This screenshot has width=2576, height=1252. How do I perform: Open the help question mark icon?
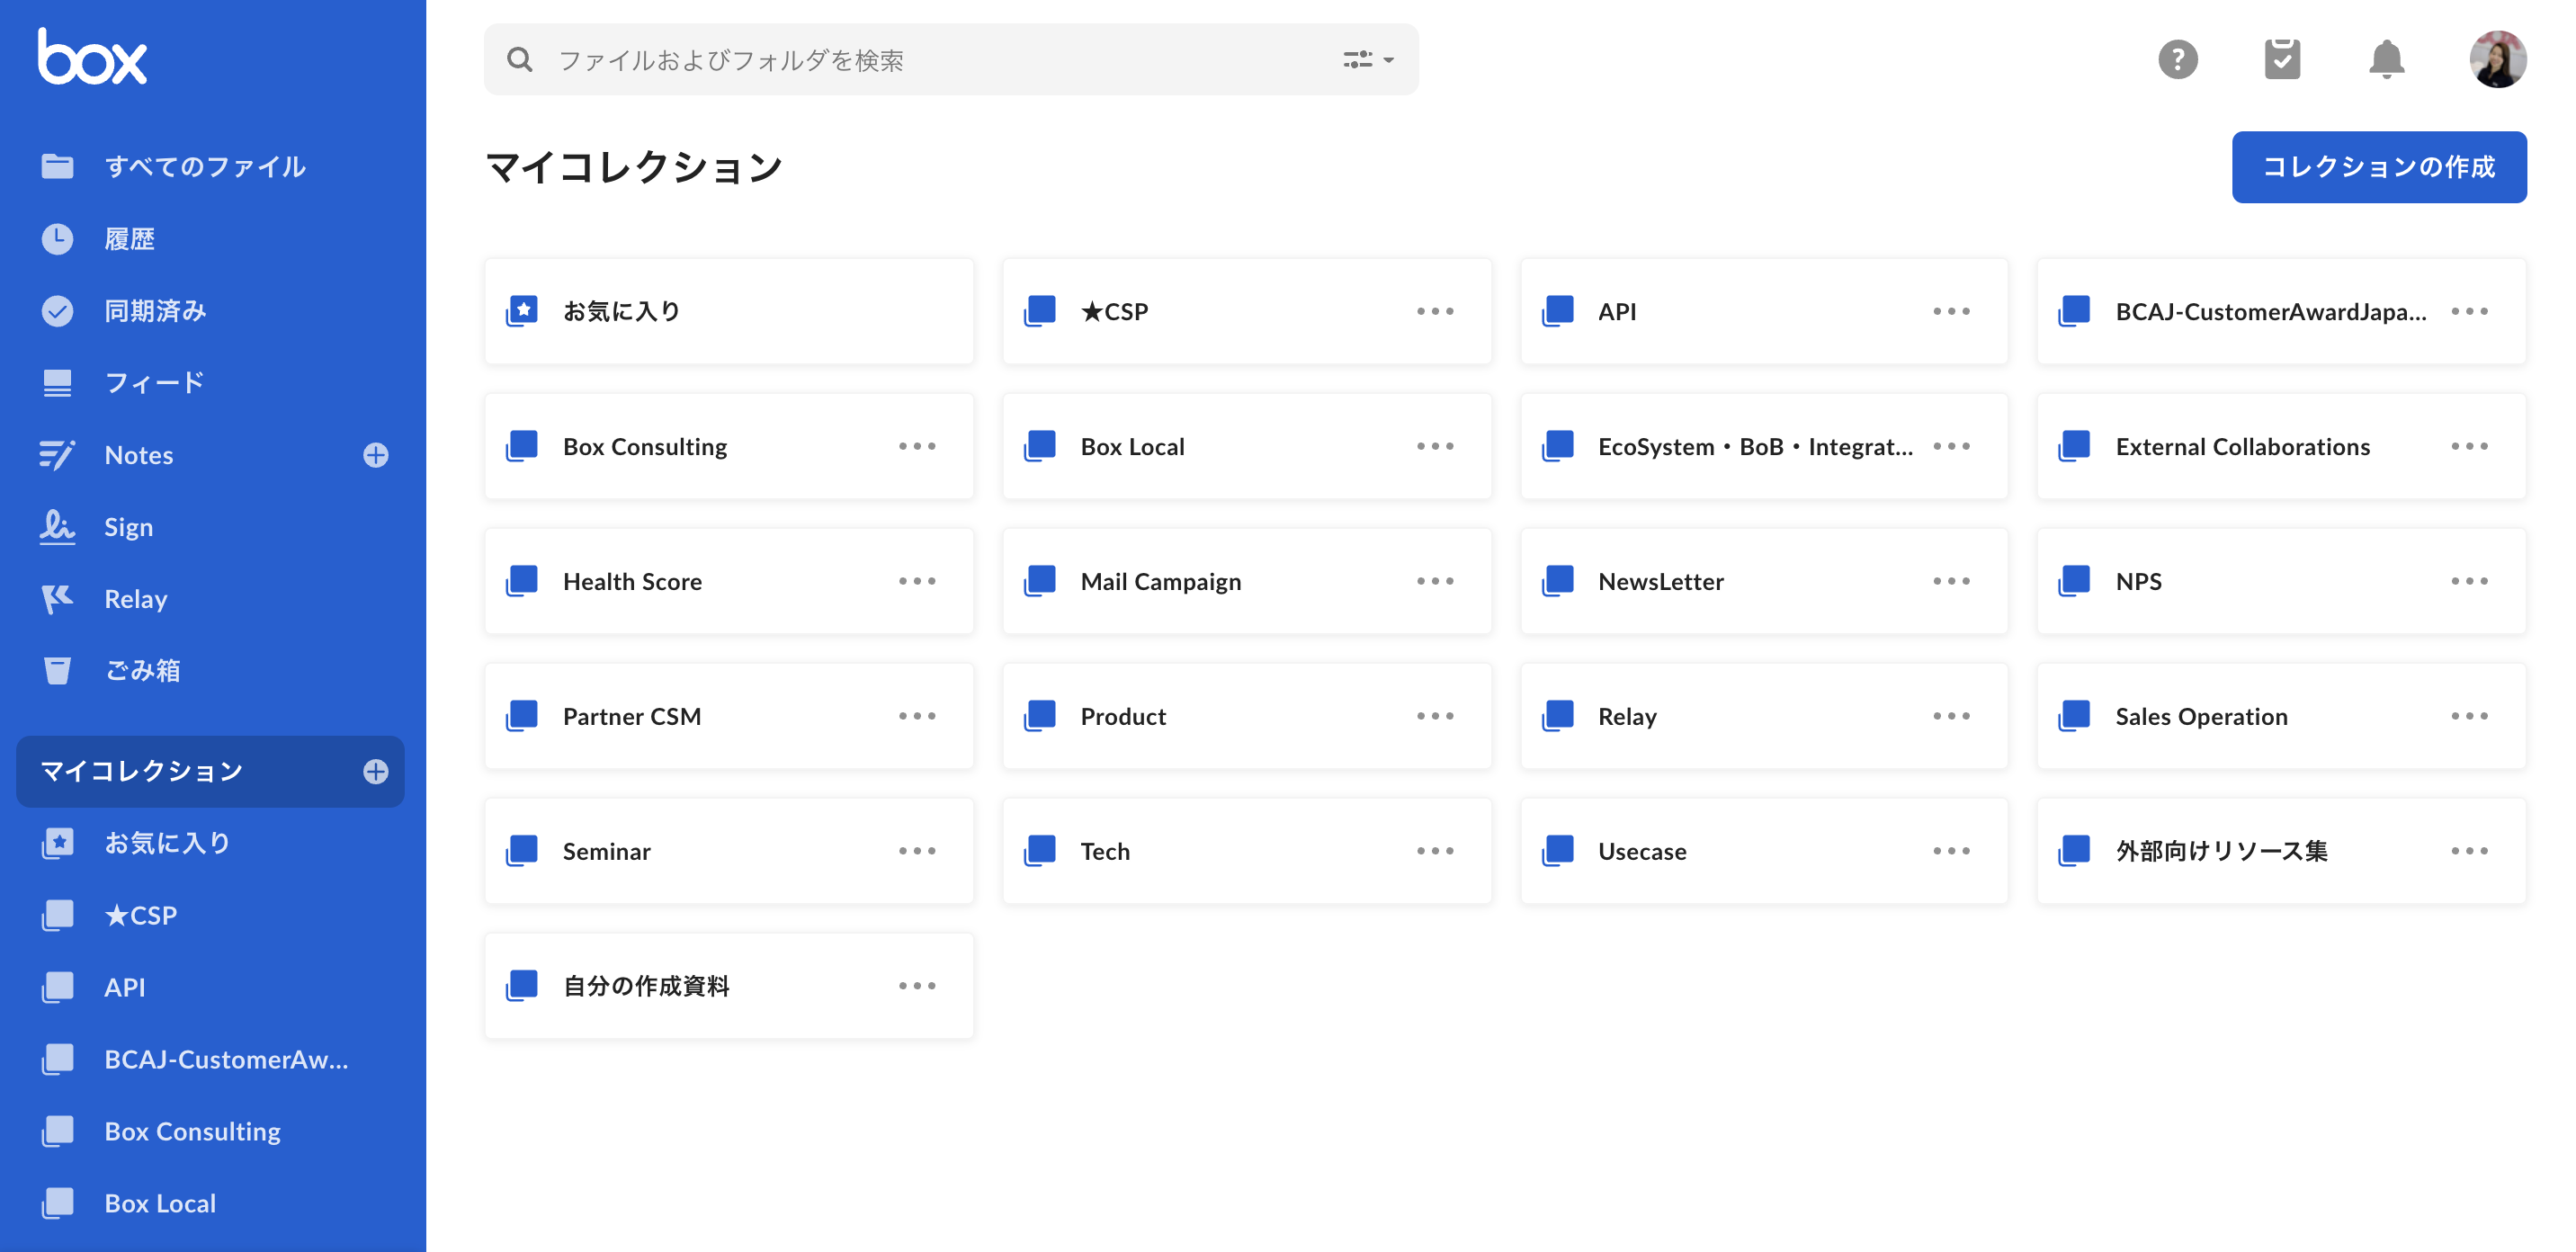click(2177, 60)
